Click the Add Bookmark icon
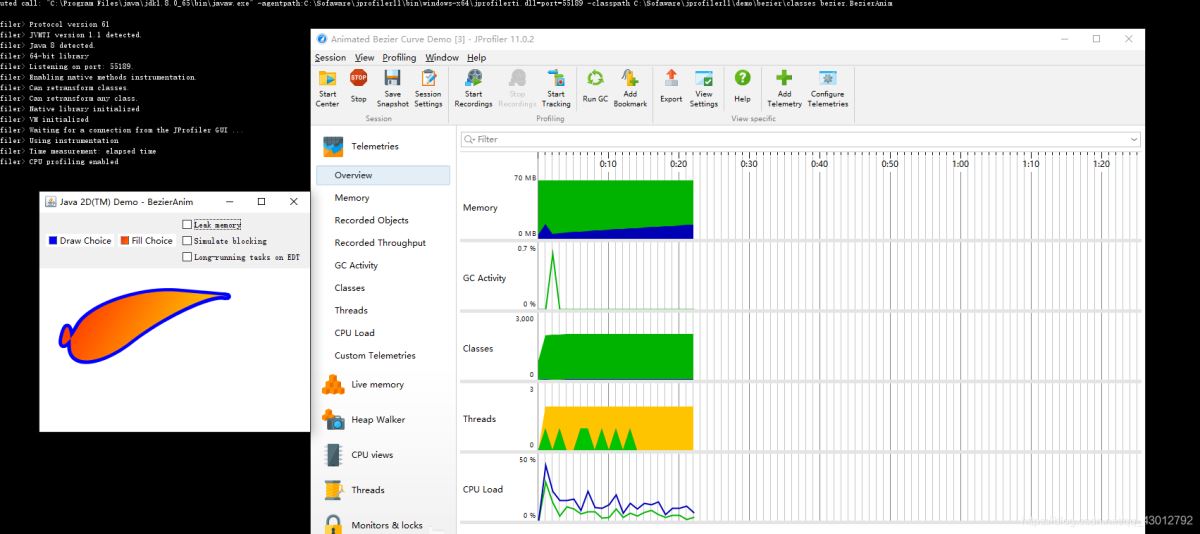Image resolution: width=1200 pixels, height=534 pixels. tap(630, 79)
